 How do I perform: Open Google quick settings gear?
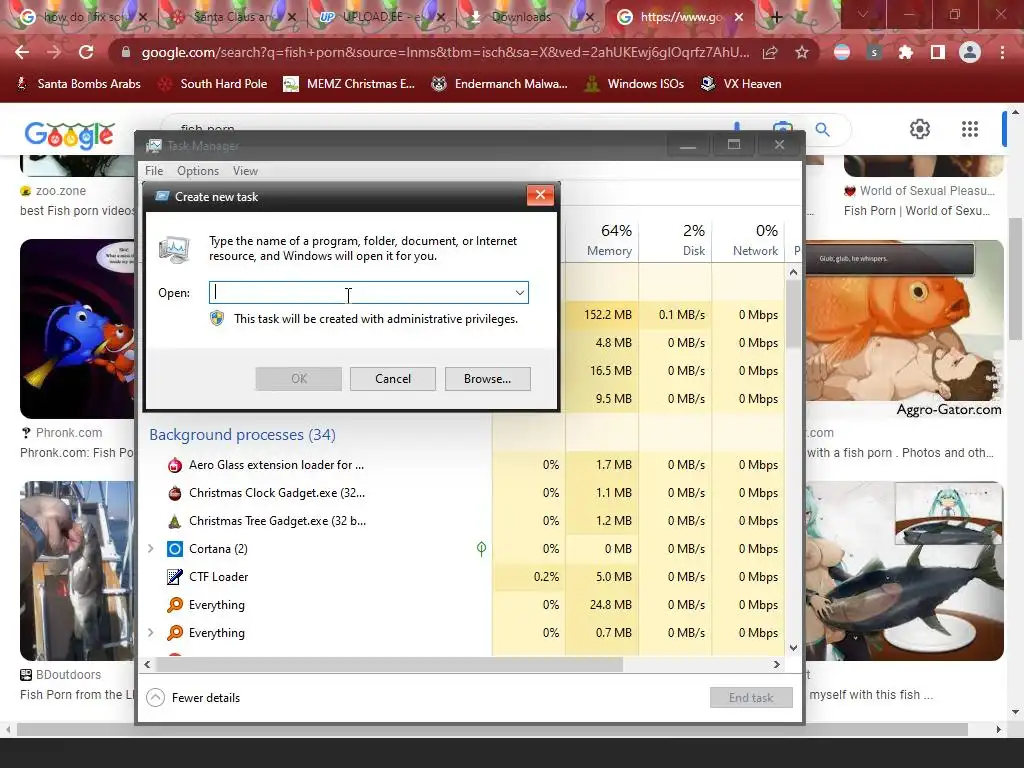(920, 129)
